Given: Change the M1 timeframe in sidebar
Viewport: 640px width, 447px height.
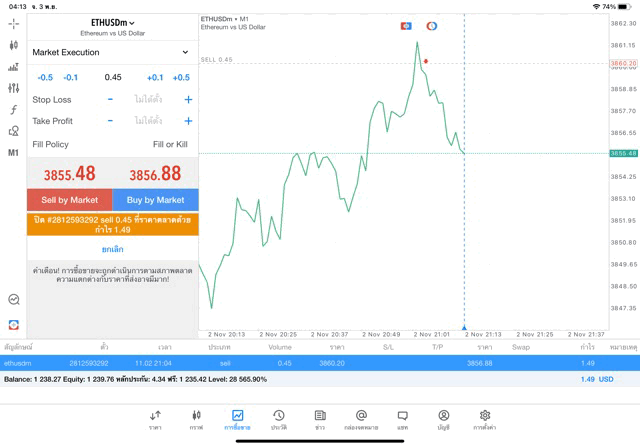Looking at the screenshot, I should coord(13,153).
